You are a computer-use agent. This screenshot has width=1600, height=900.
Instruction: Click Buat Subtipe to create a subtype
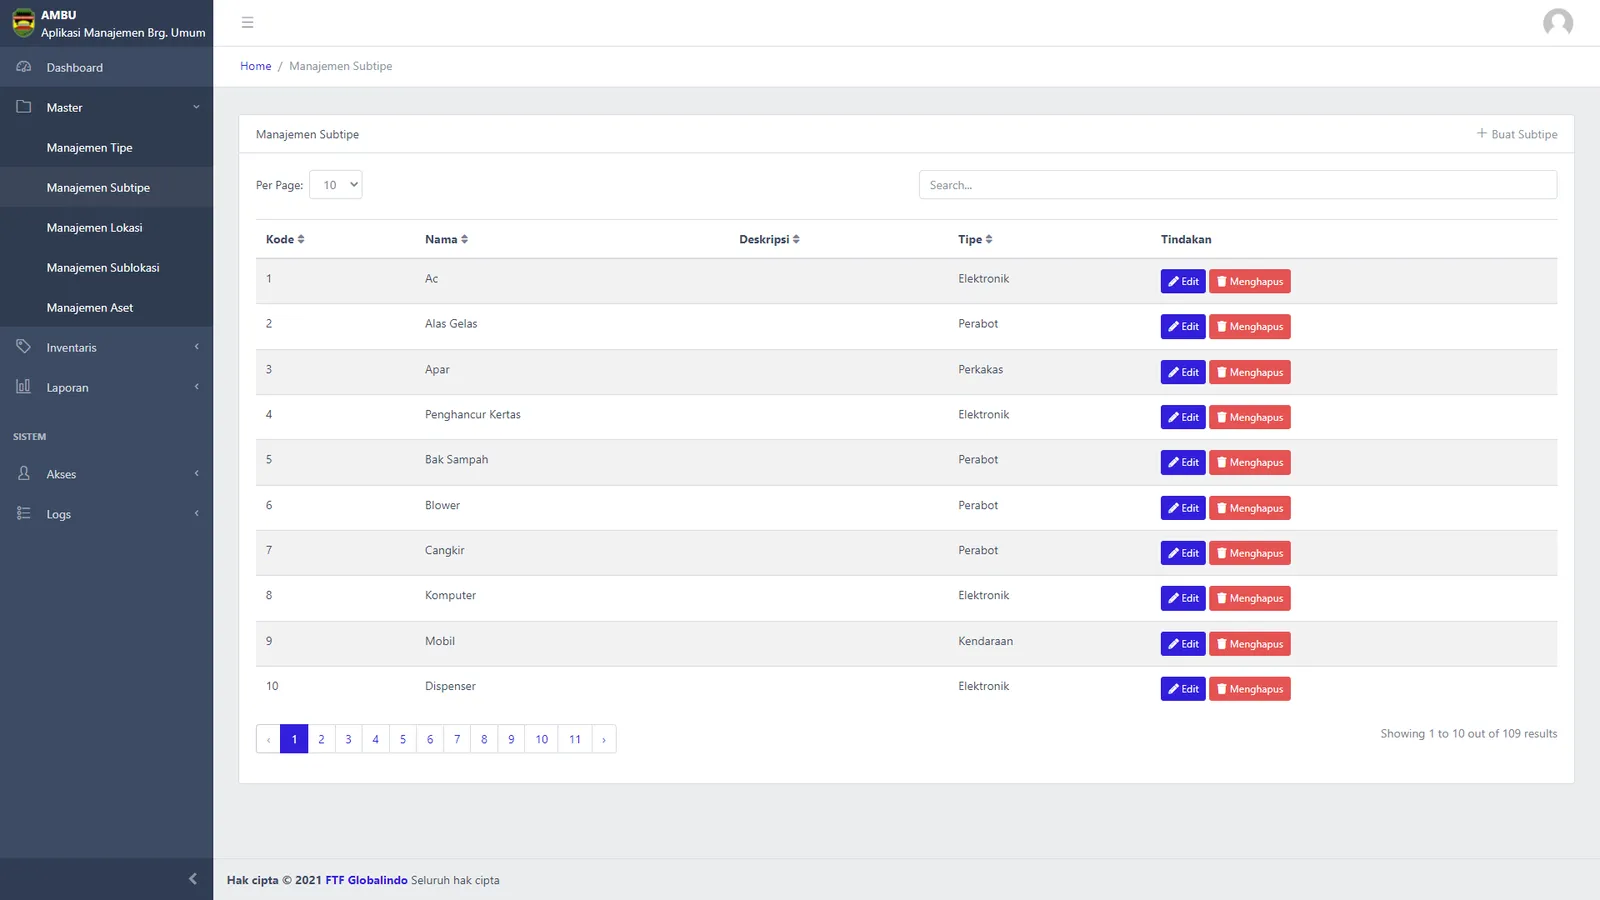pos(1517,134)
